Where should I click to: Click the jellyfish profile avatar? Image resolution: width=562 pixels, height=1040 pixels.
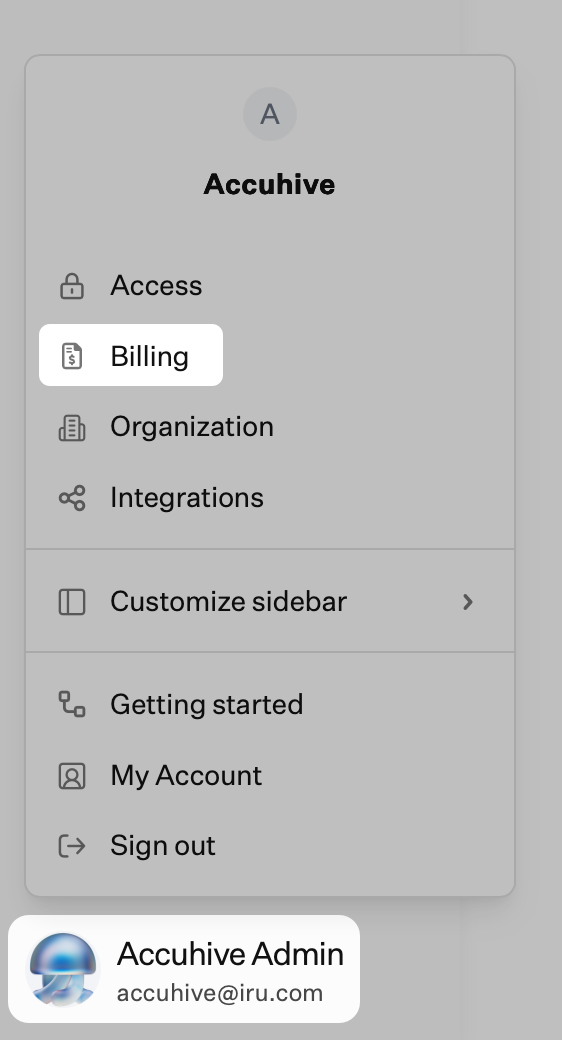click(x=63, y=969)
